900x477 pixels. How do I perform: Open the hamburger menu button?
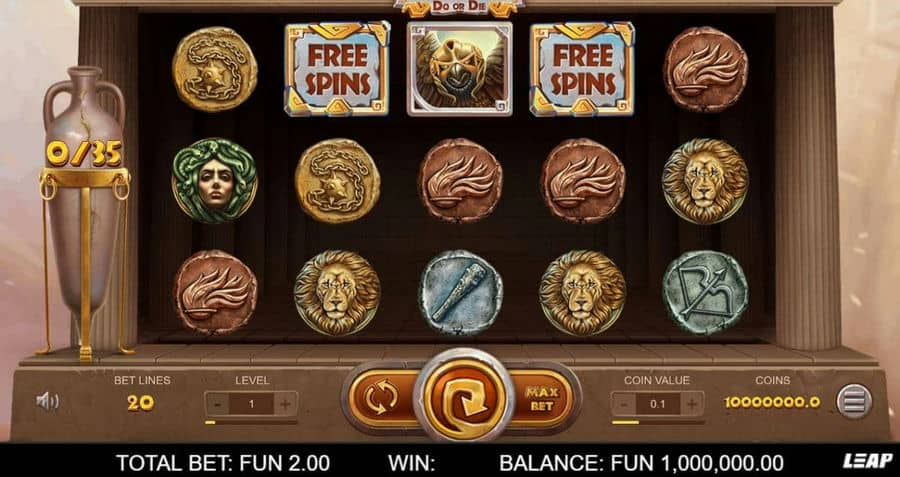point(854,401)
